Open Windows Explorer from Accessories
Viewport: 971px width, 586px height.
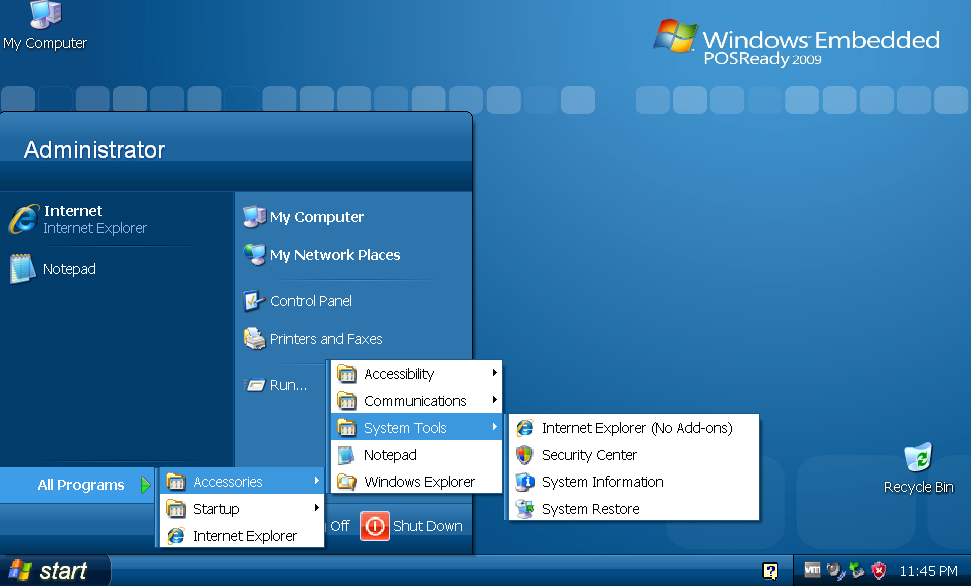(416, 481)
